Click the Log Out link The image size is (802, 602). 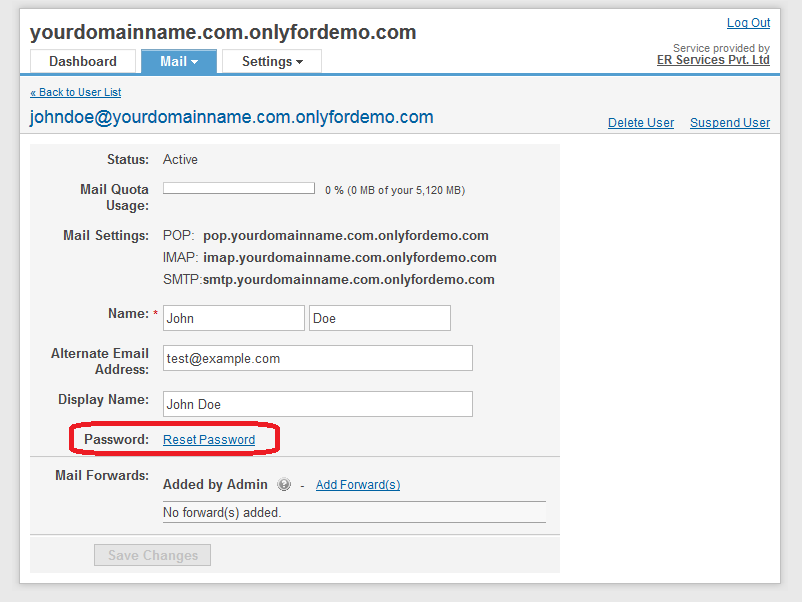[748, 23]
